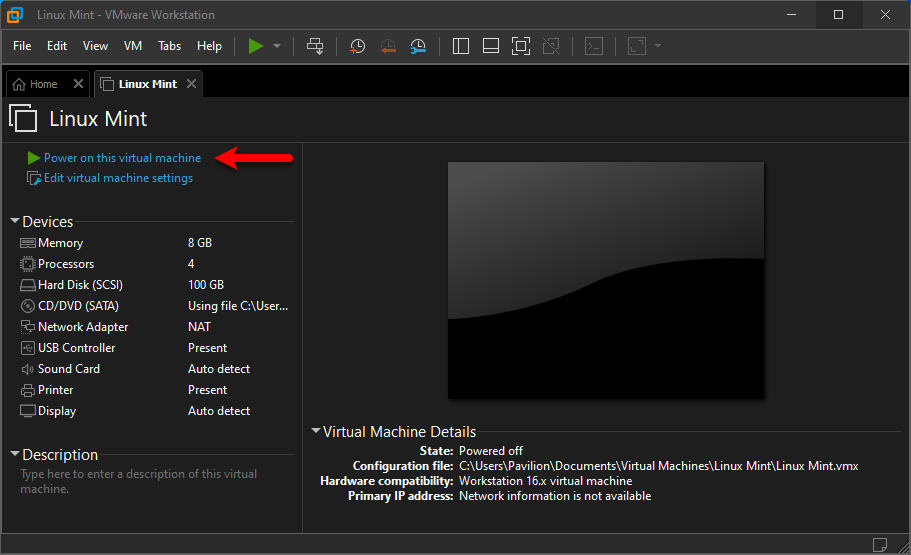Select the Display device

[x=156, y=410]
